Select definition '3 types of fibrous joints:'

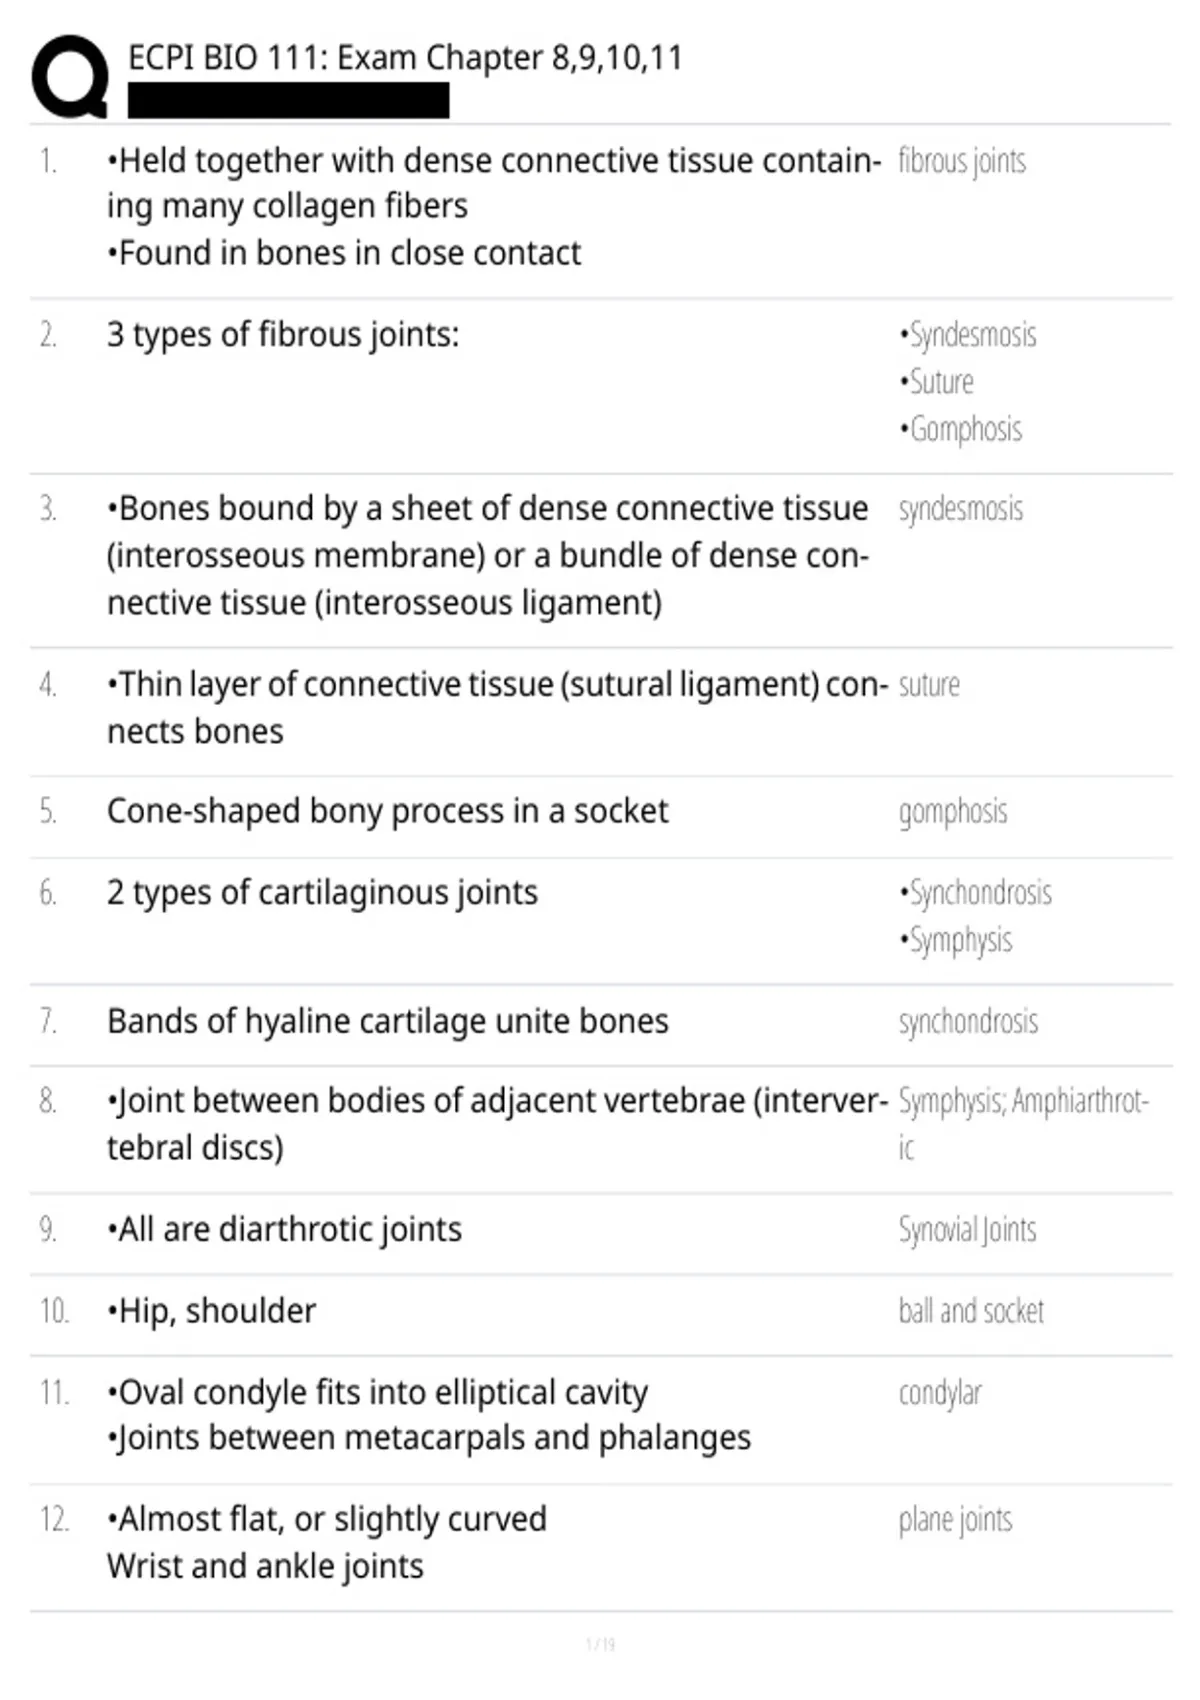coord(283,334)
